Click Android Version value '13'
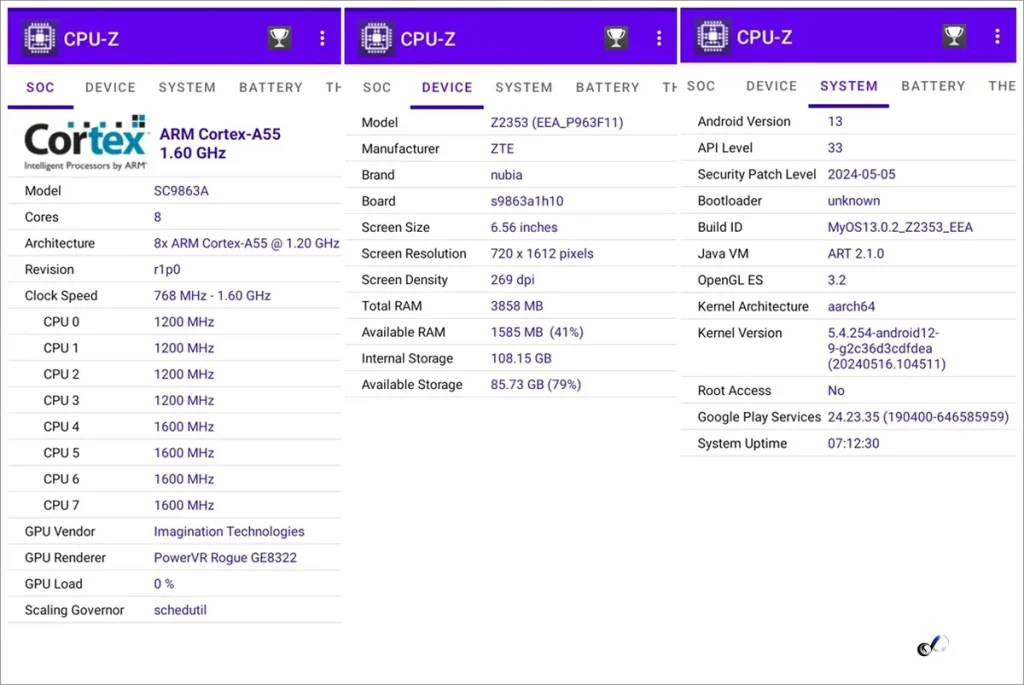Screen dimensions: 1024x685 (x=835, y=121)
